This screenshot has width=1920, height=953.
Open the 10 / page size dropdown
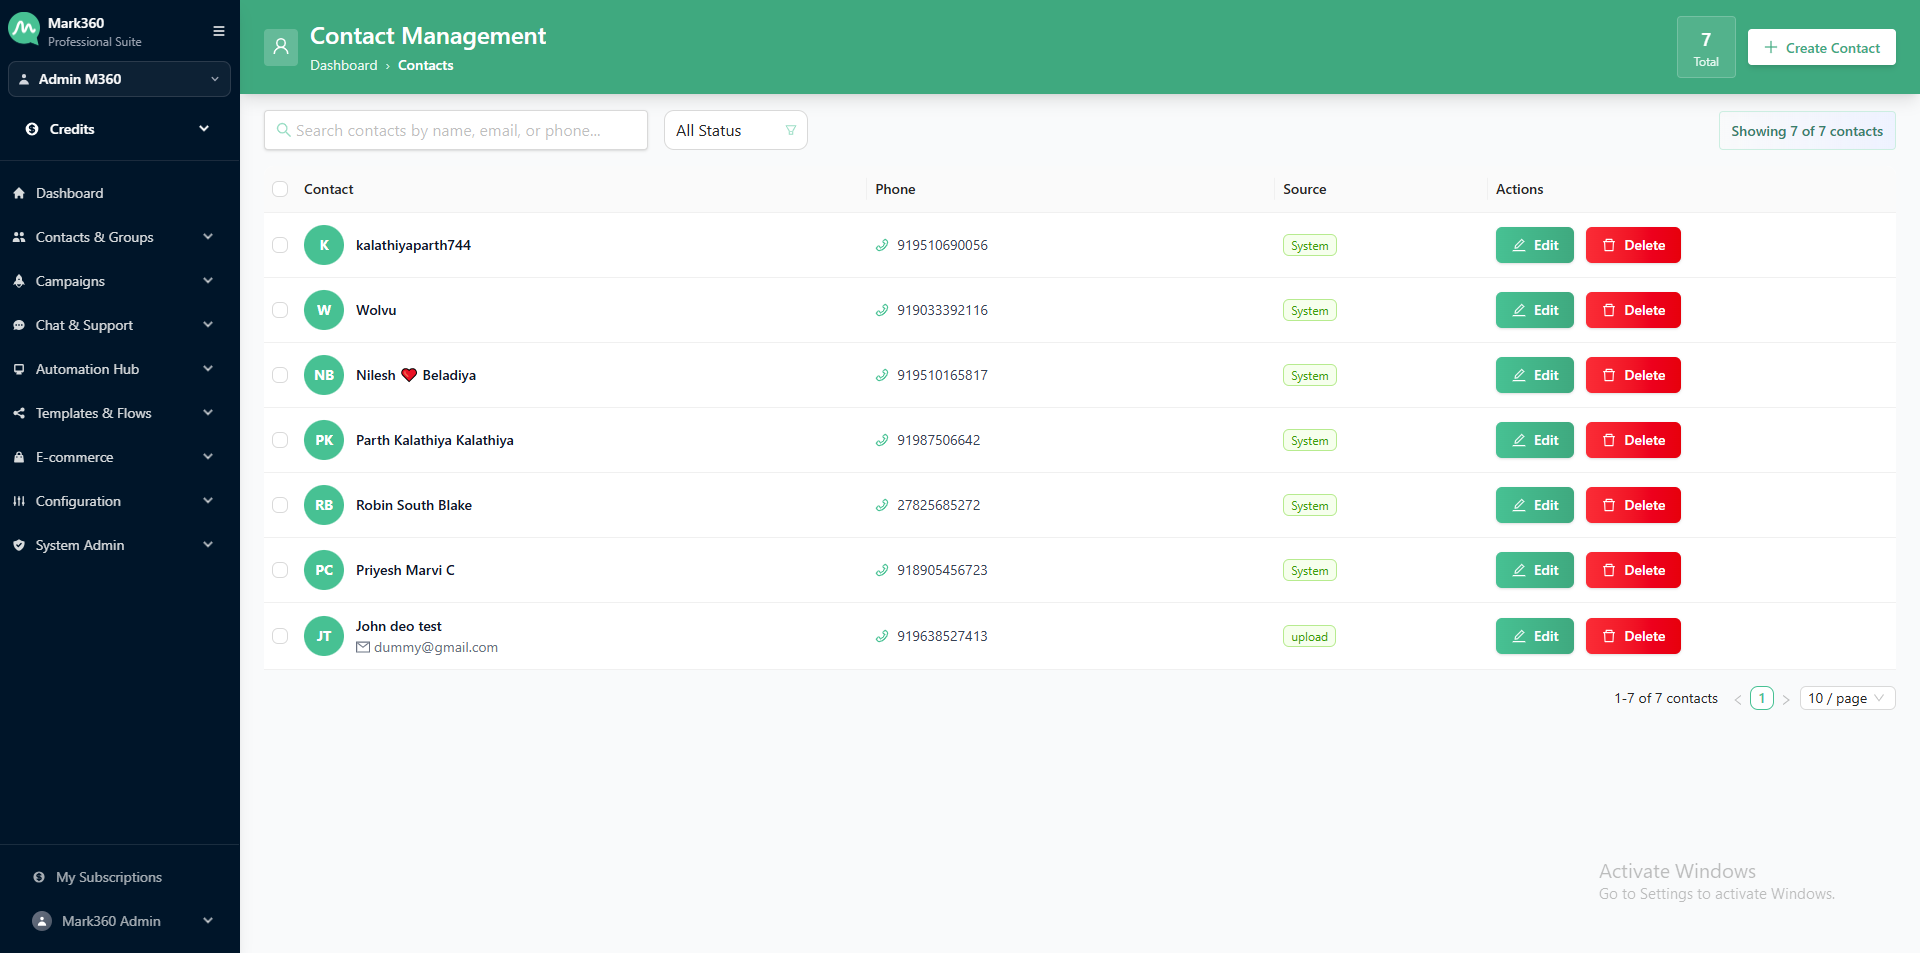point(1846,698)
